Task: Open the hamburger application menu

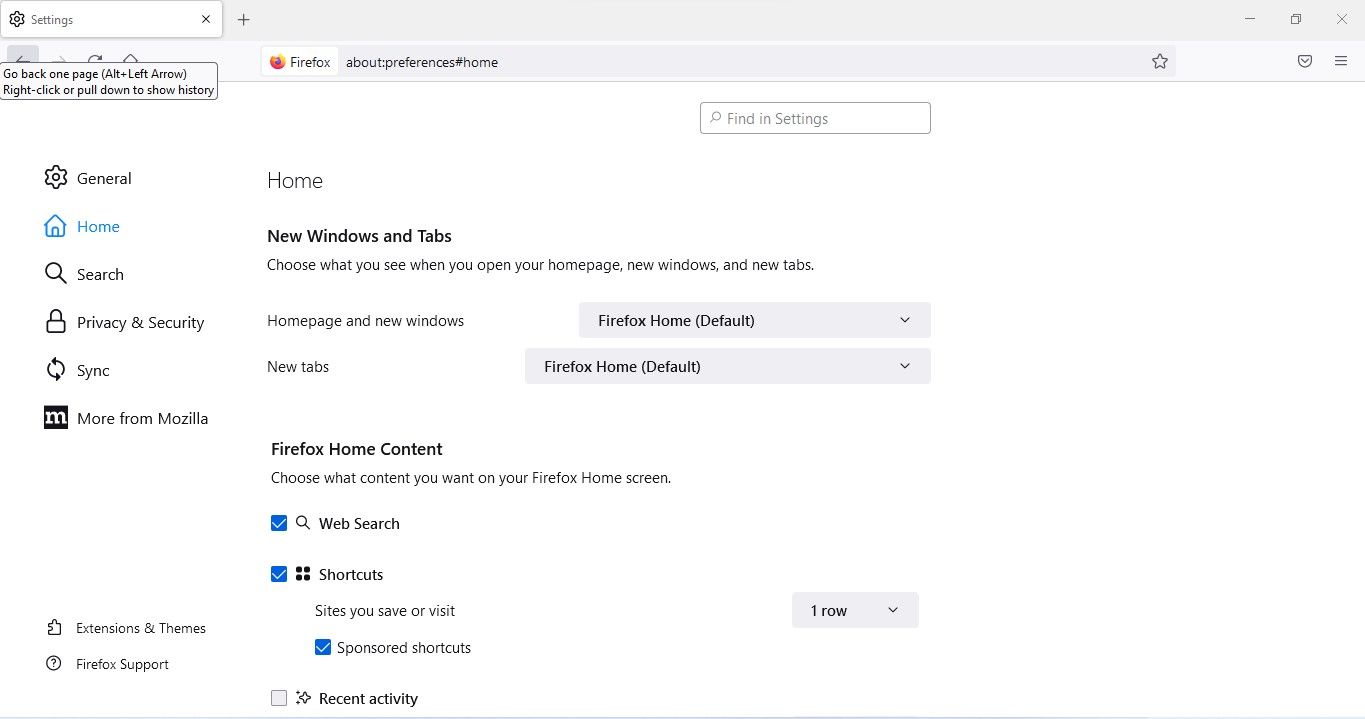Action: [1341, 62]
